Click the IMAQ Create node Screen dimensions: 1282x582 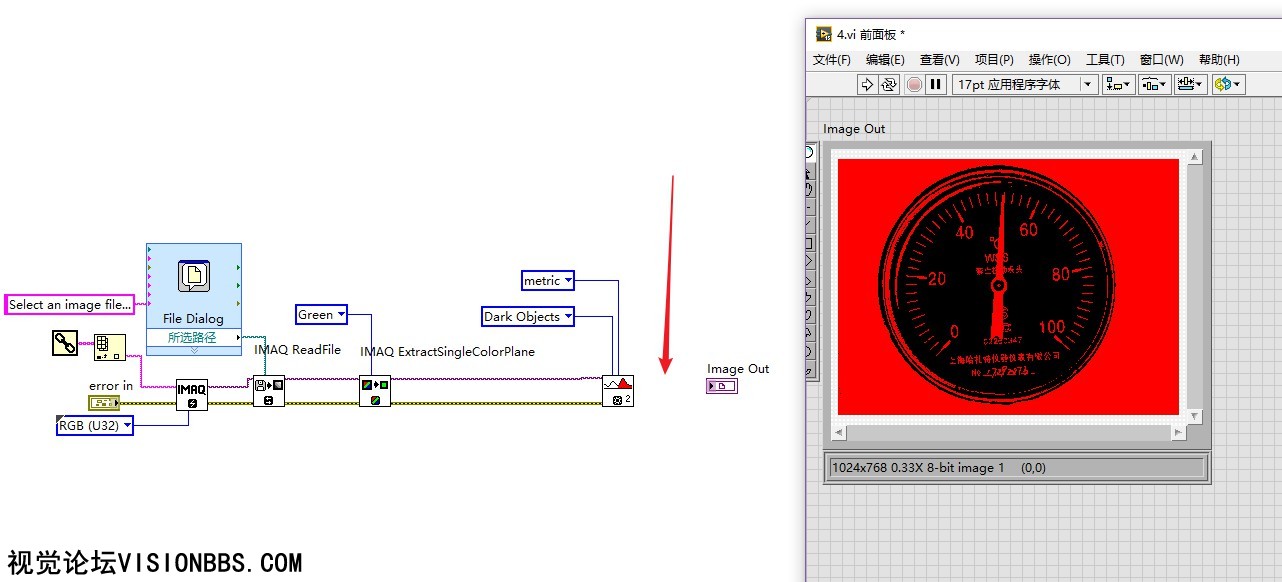coord(192,394)
